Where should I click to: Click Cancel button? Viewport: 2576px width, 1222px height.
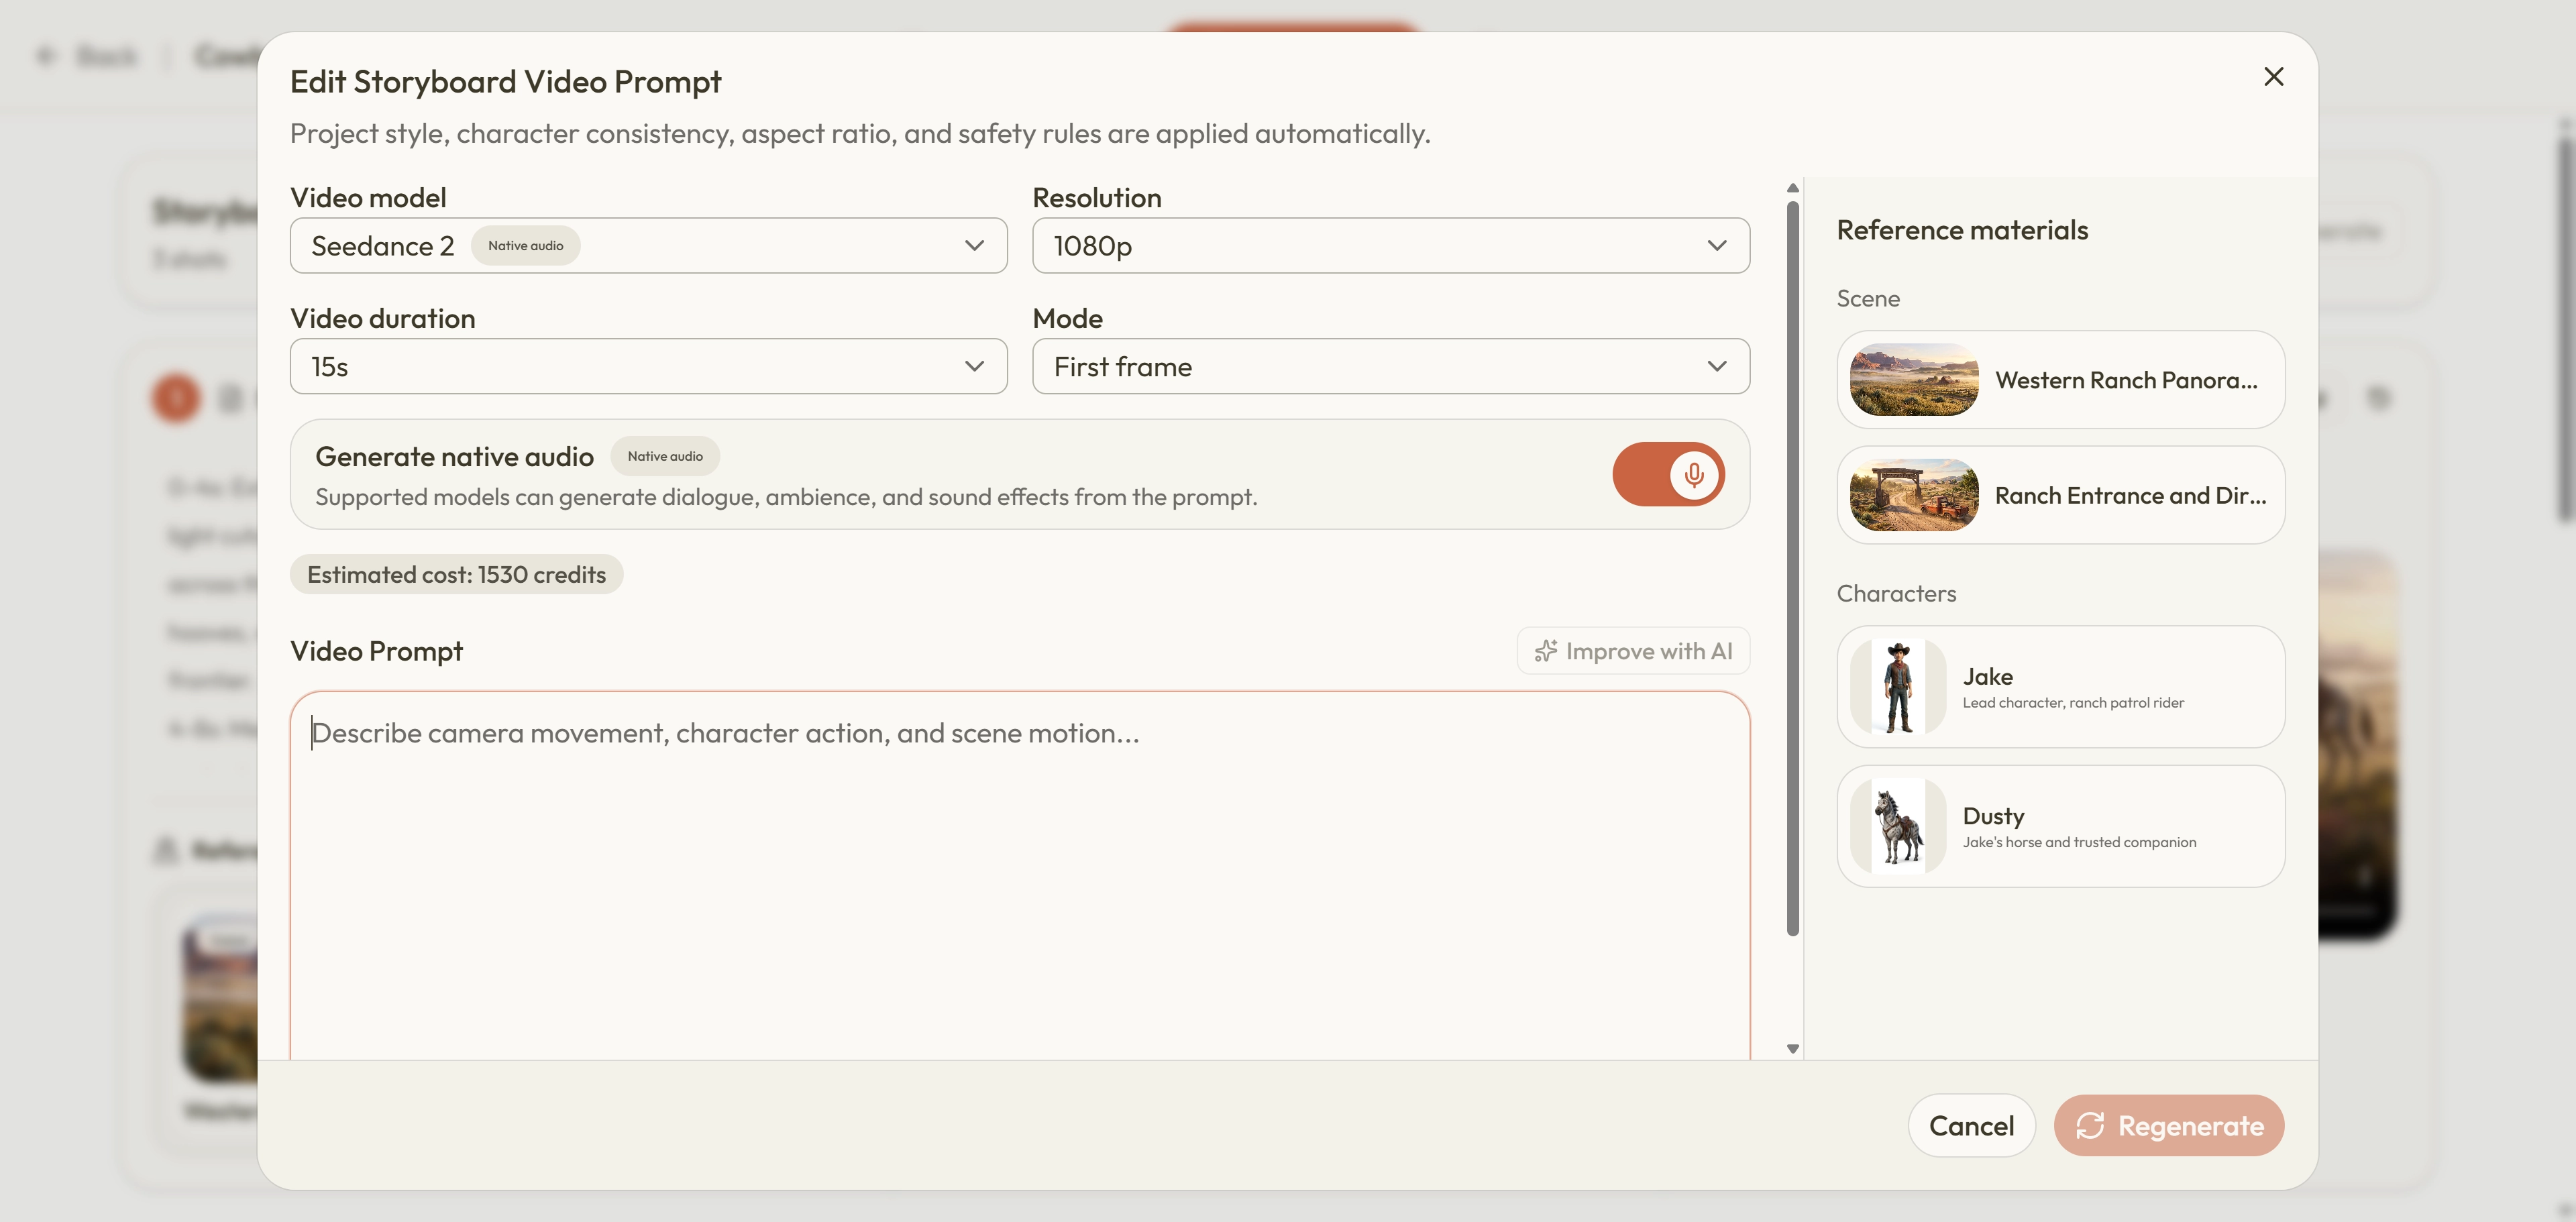click(1971, 1126)
